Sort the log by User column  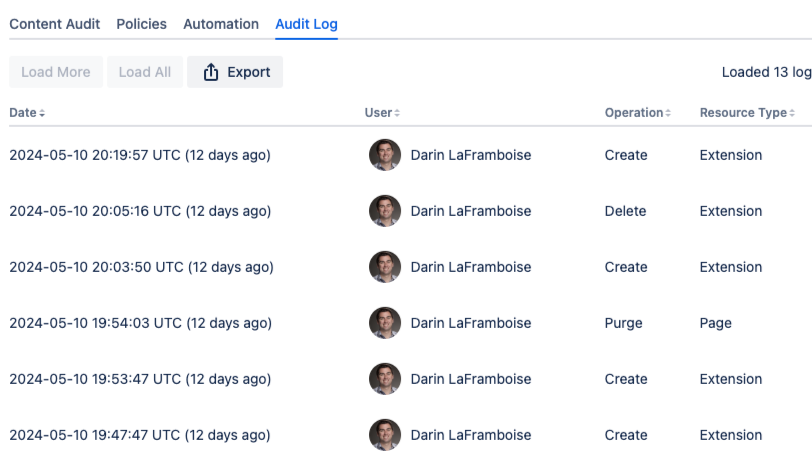382,113
